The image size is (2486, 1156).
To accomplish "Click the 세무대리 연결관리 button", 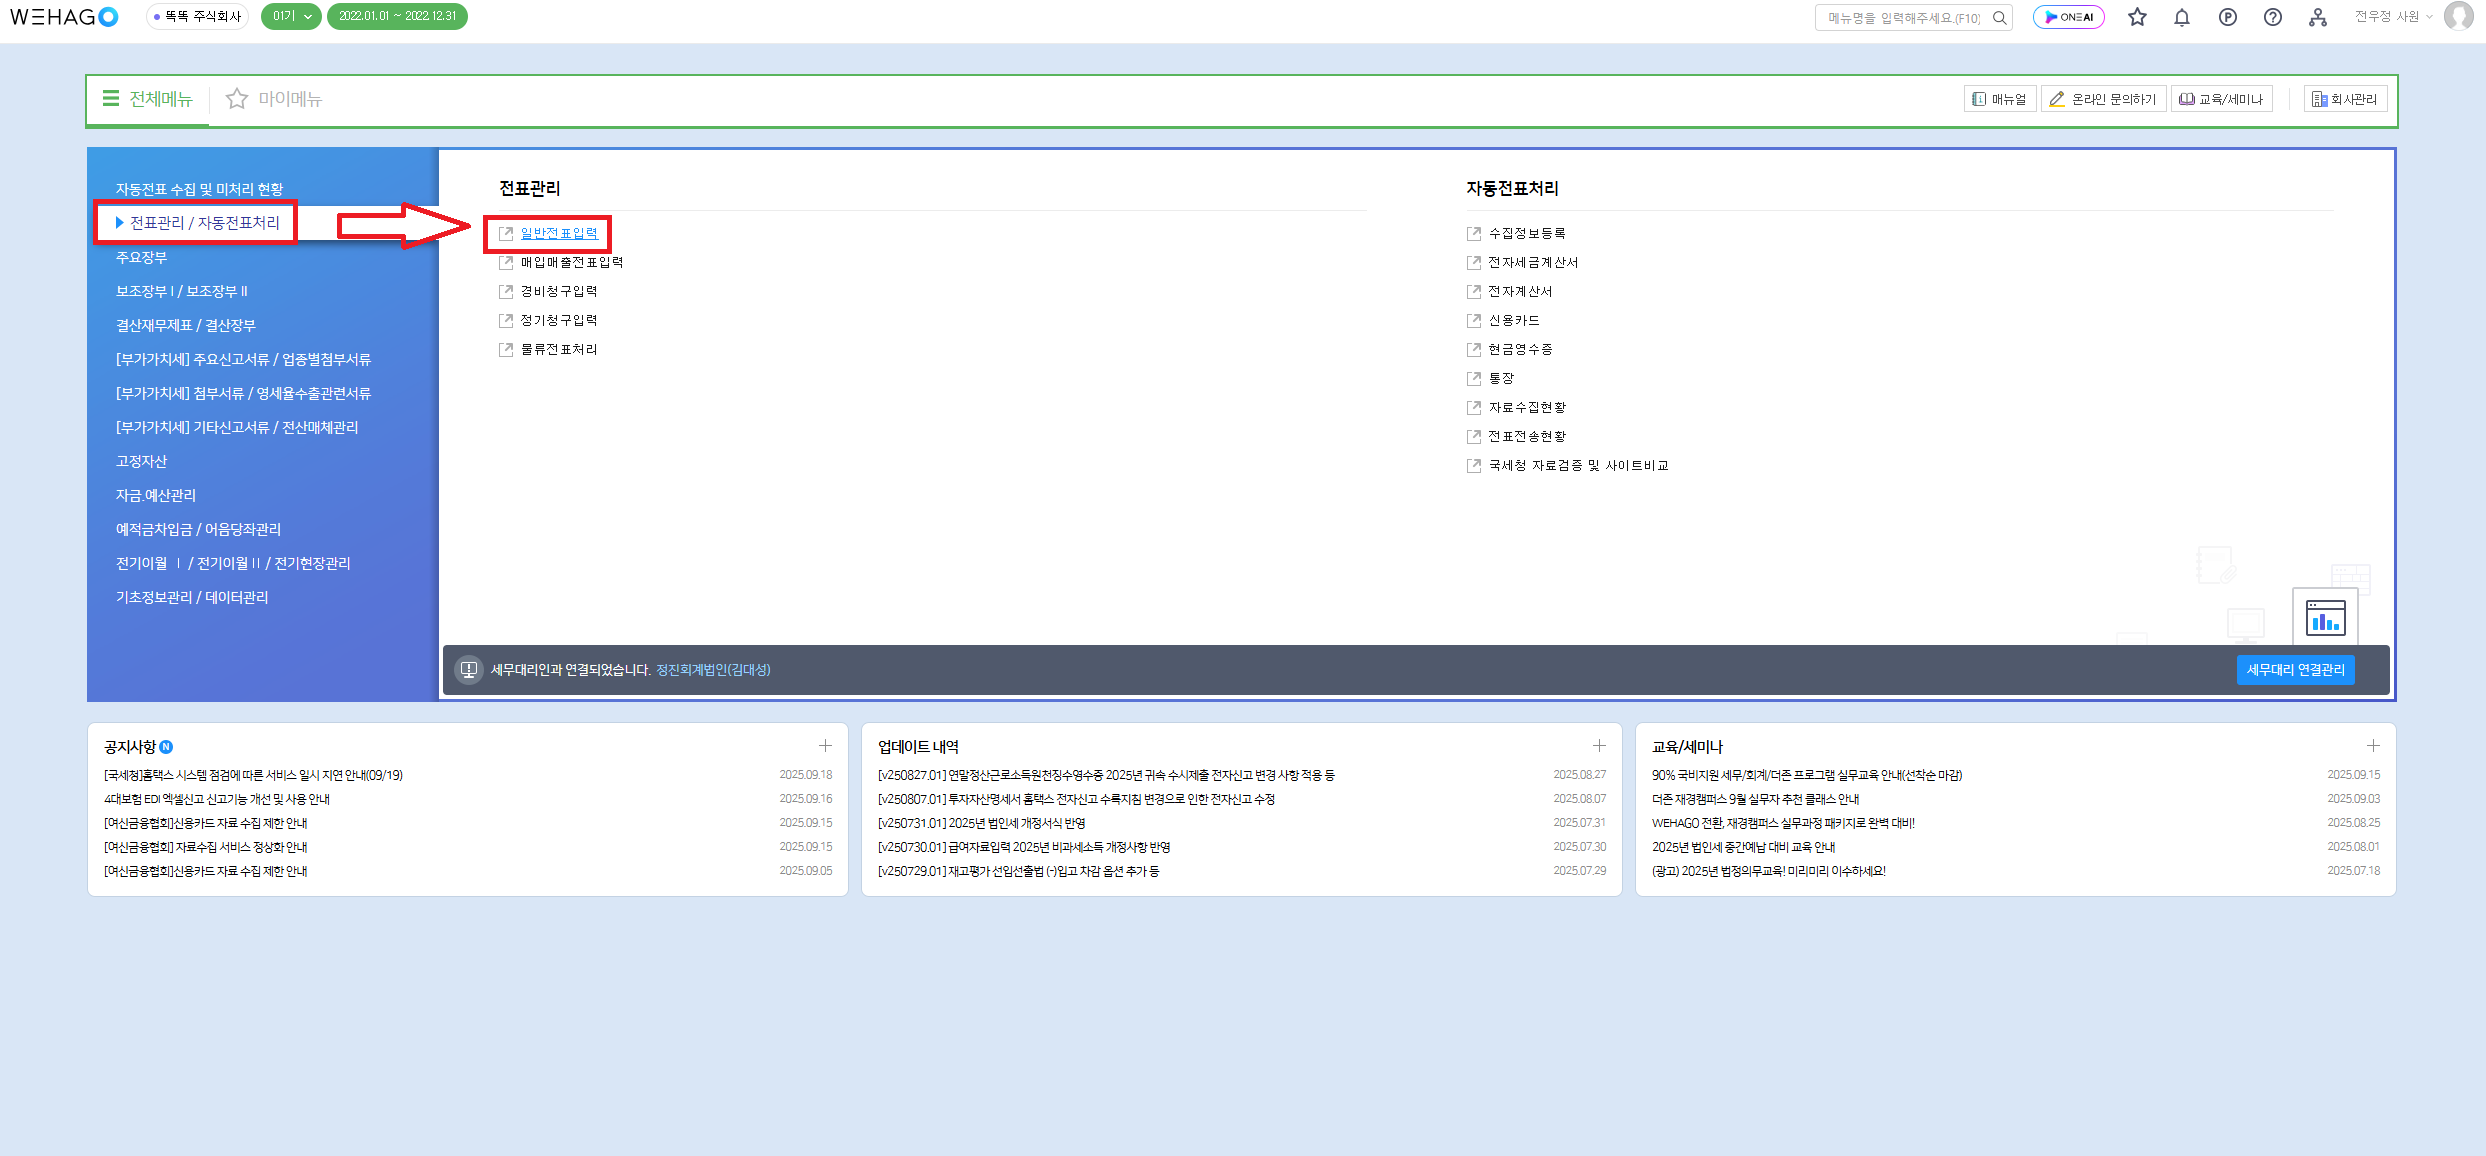I will tap(2295, 670).
